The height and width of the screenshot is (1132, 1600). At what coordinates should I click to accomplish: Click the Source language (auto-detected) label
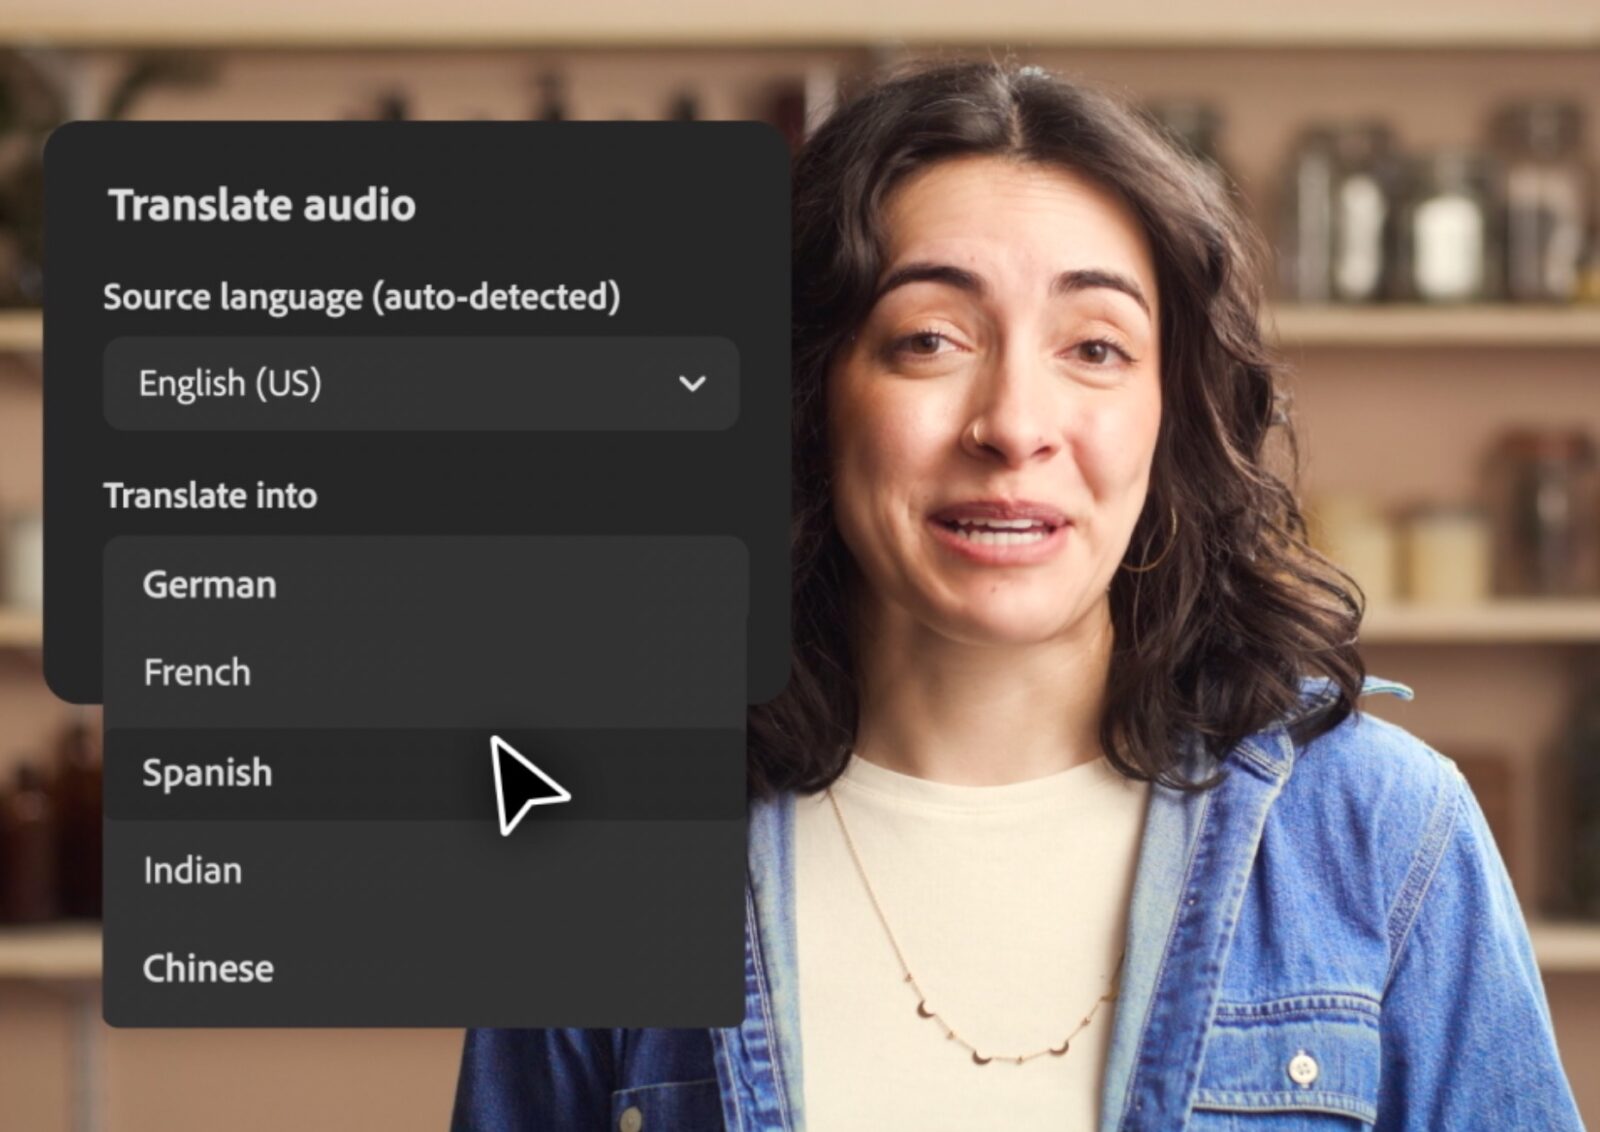[x=362, y=295]
